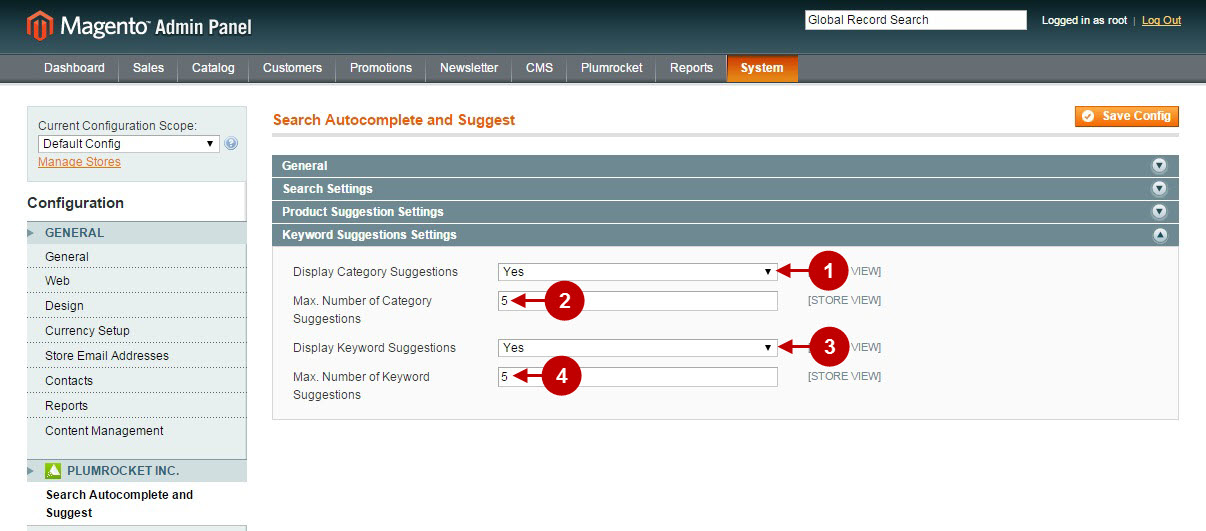Click the Magento logo icon
This screenshot has width=1206, height=531.
(x=39, y=26)
